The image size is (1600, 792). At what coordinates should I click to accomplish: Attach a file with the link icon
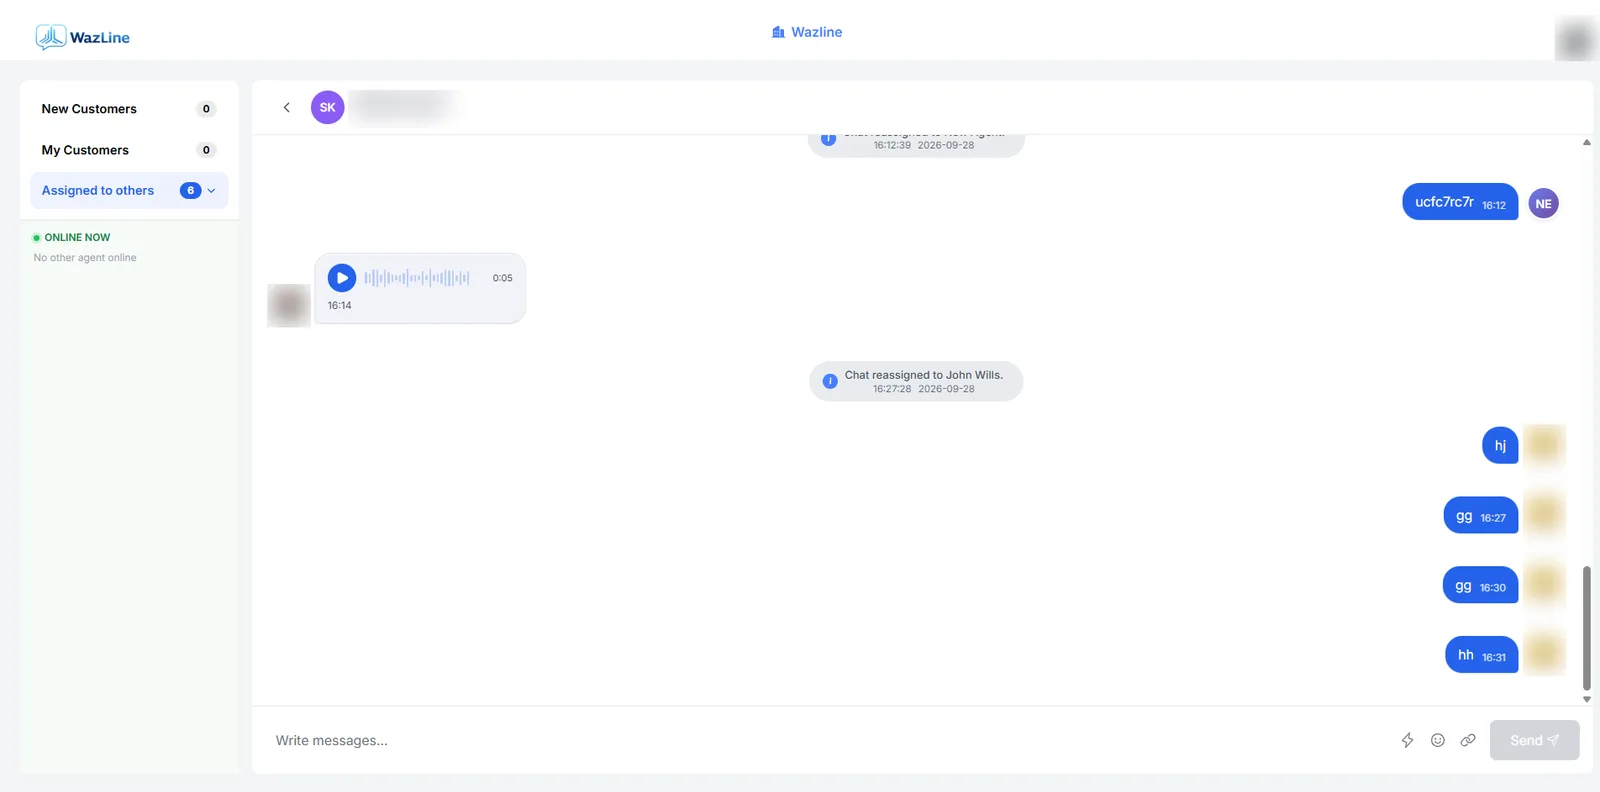[1468, 740]
